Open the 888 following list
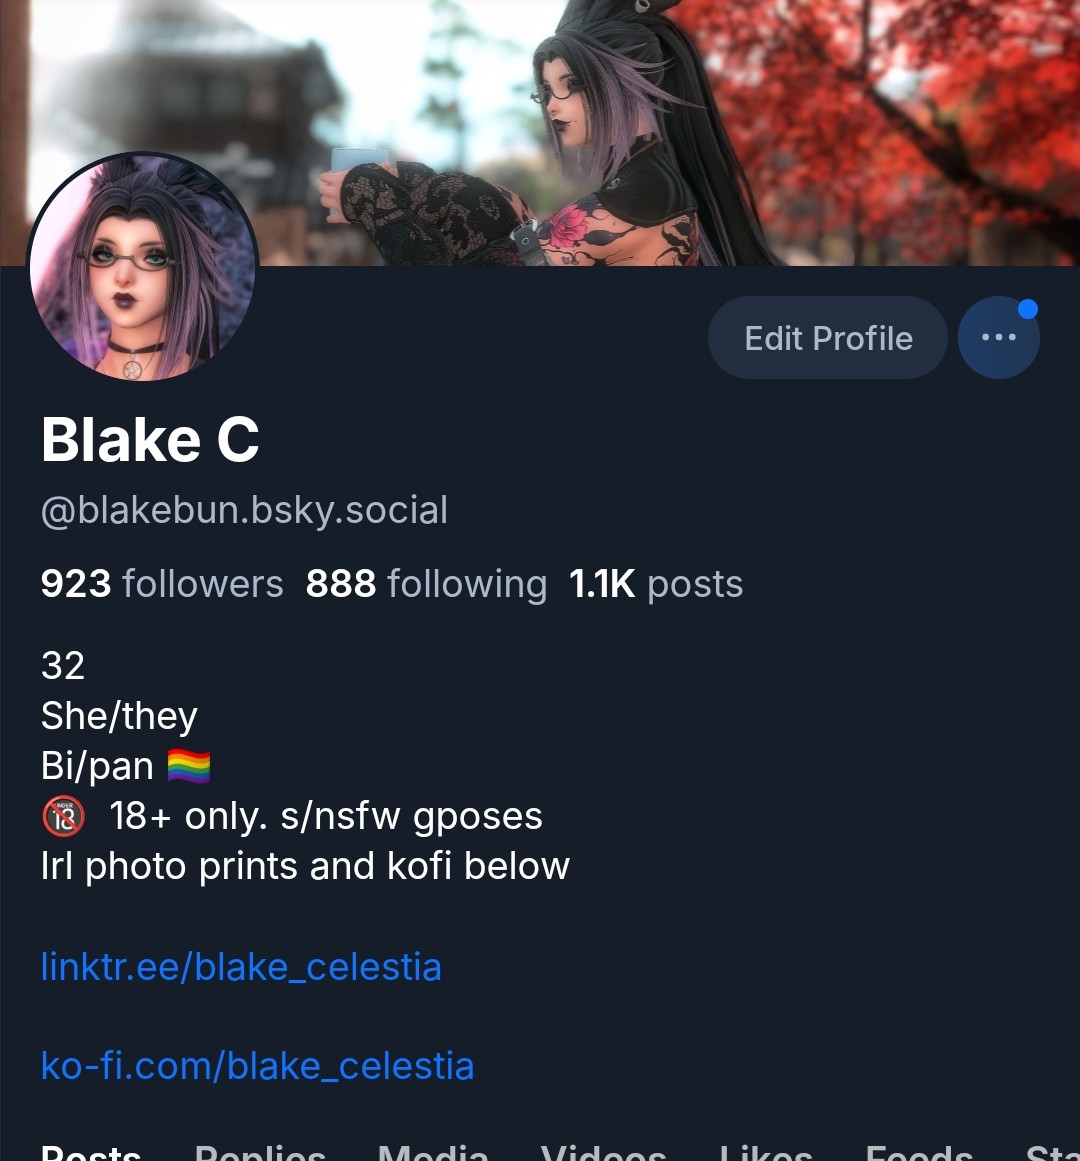The image size is (1080, 1161). (426, 583)
